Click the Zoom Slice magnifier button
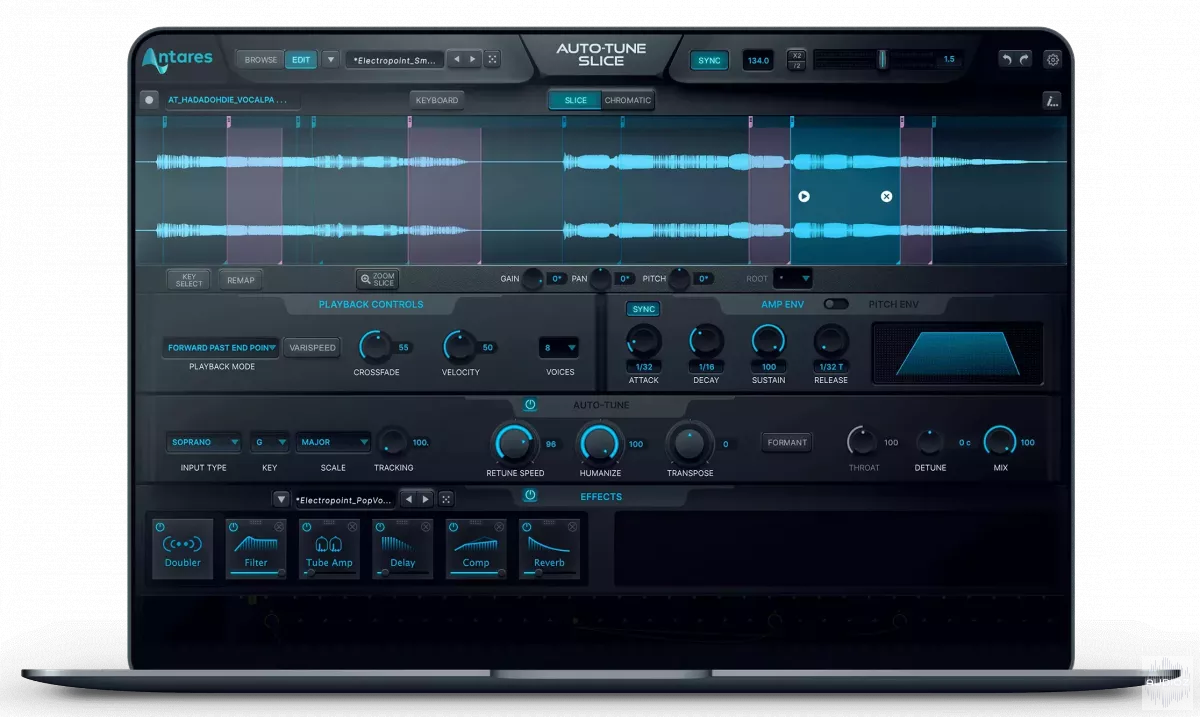This screenshot has height=717, width=1200. click(x=377, y=280)
